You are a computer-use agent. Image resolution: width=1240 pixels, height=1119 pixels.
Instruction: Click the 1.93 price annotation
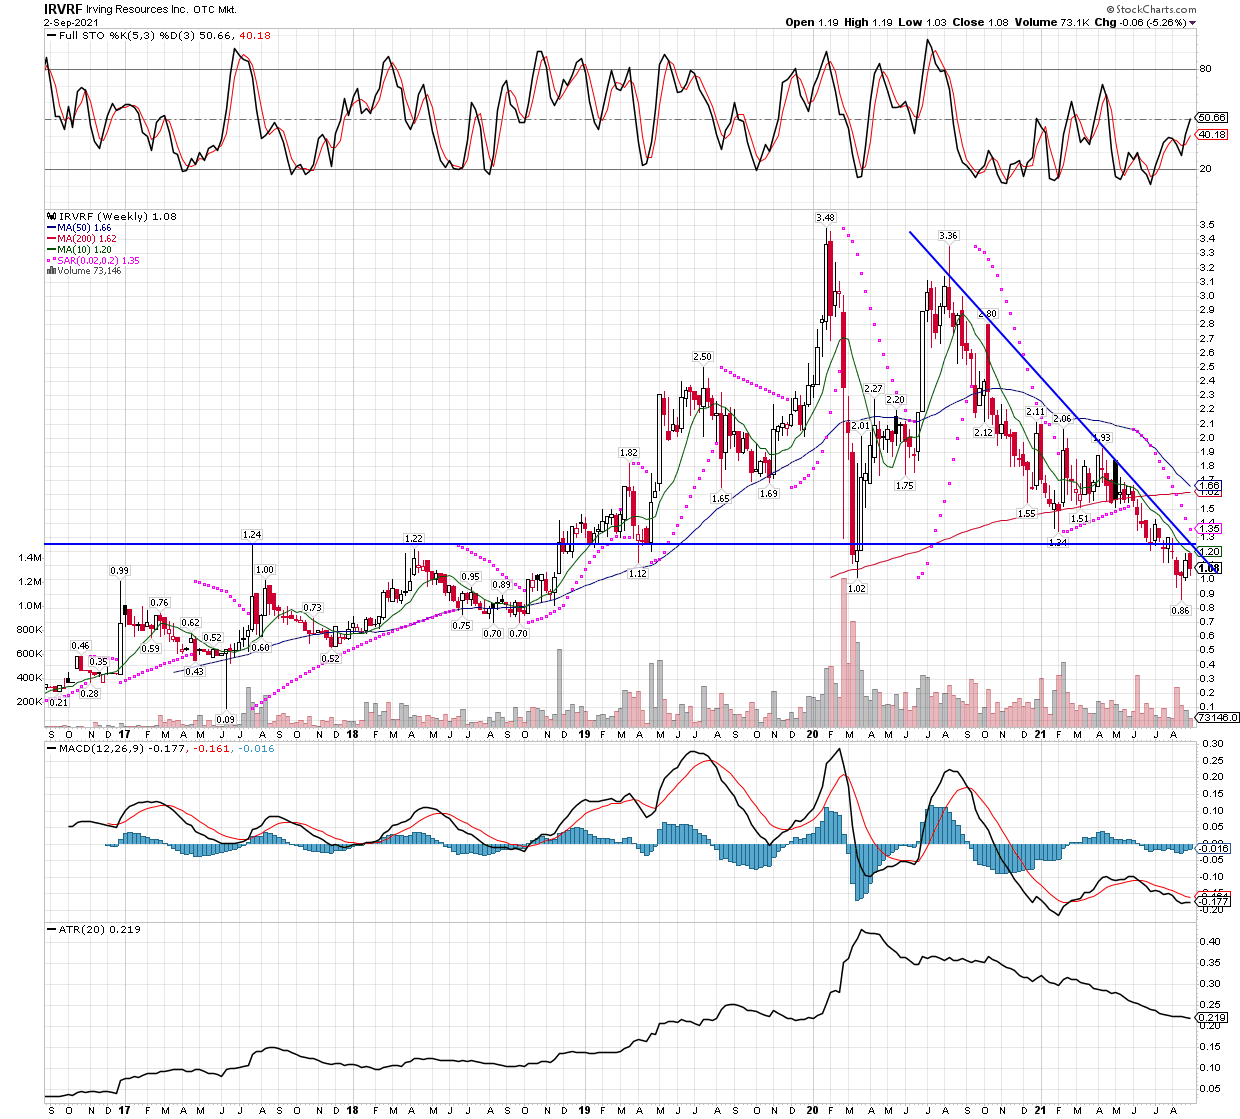pos(1101,437)
